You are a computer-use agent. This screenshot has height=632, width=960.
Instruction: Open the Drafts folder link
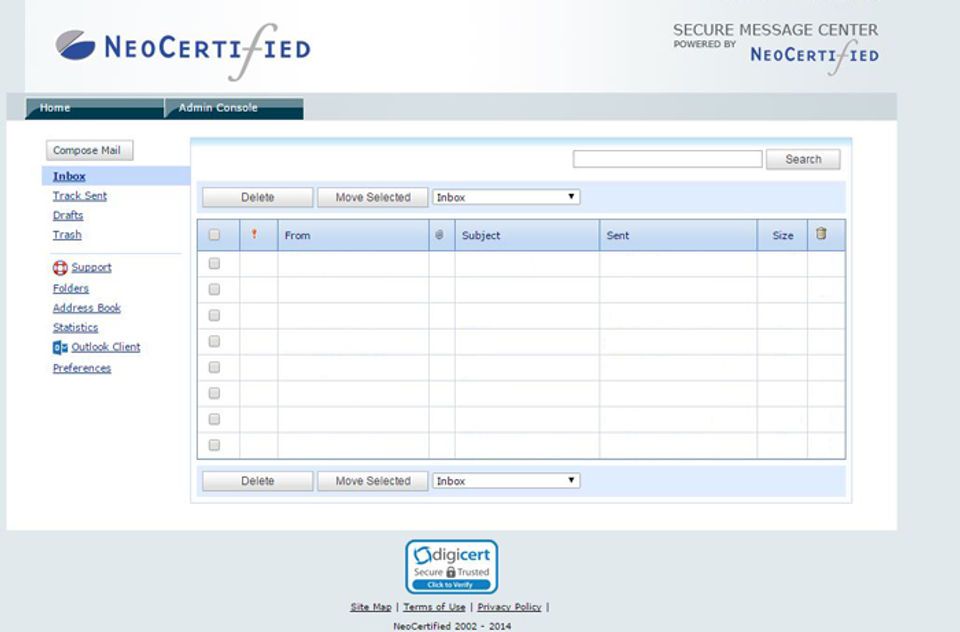[68, 216]
